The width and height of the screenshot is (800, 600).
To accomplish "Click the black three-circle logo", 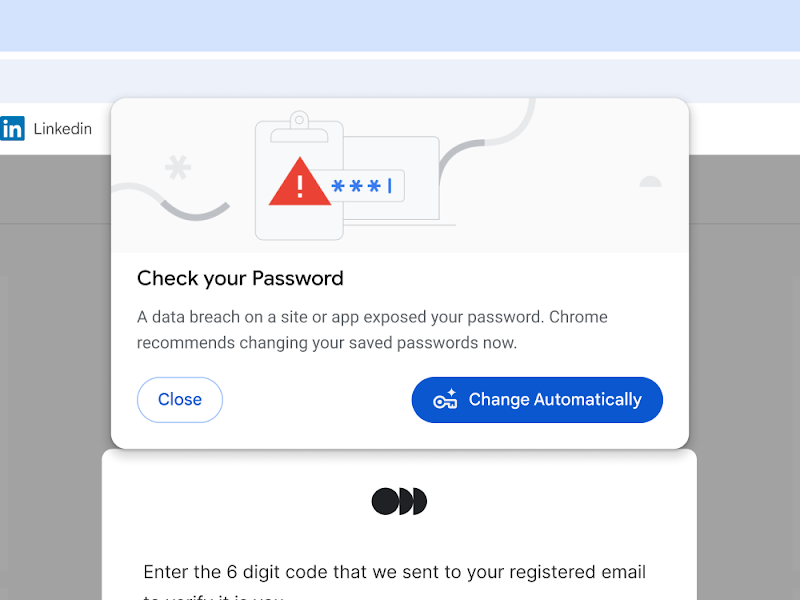I will point(399,501).
